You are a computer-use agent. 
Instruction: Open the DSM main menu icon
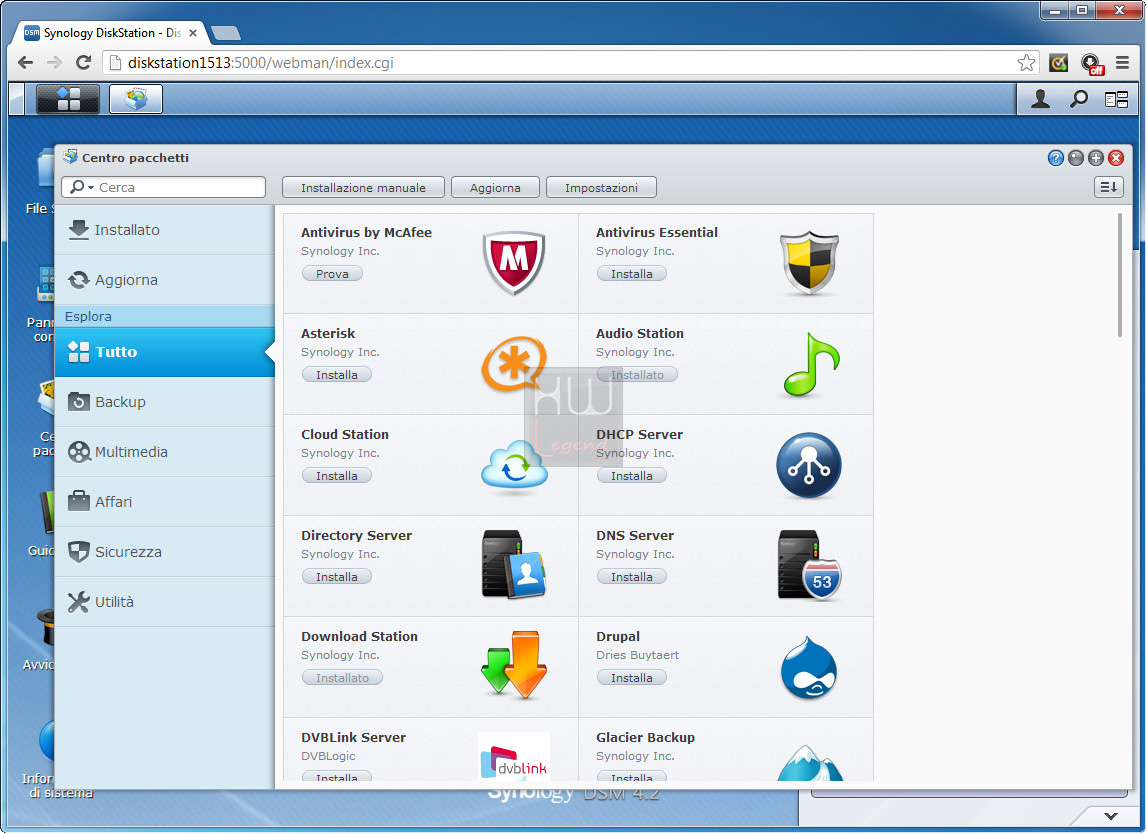pos(68,98)
